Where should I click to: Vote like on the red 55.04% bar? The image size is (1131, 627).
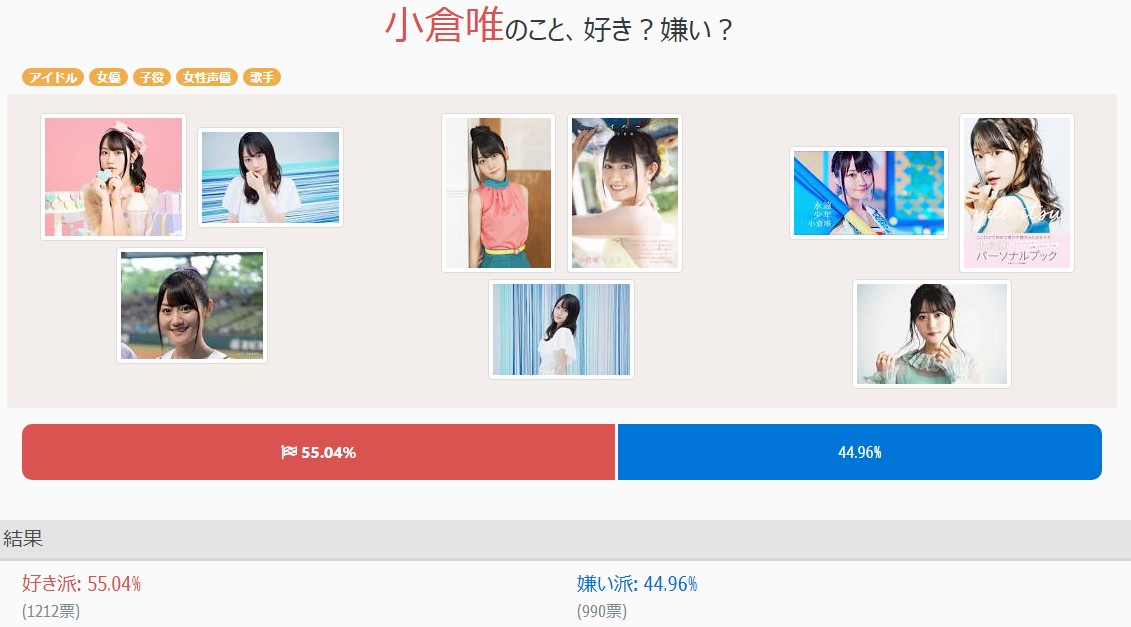318,452
